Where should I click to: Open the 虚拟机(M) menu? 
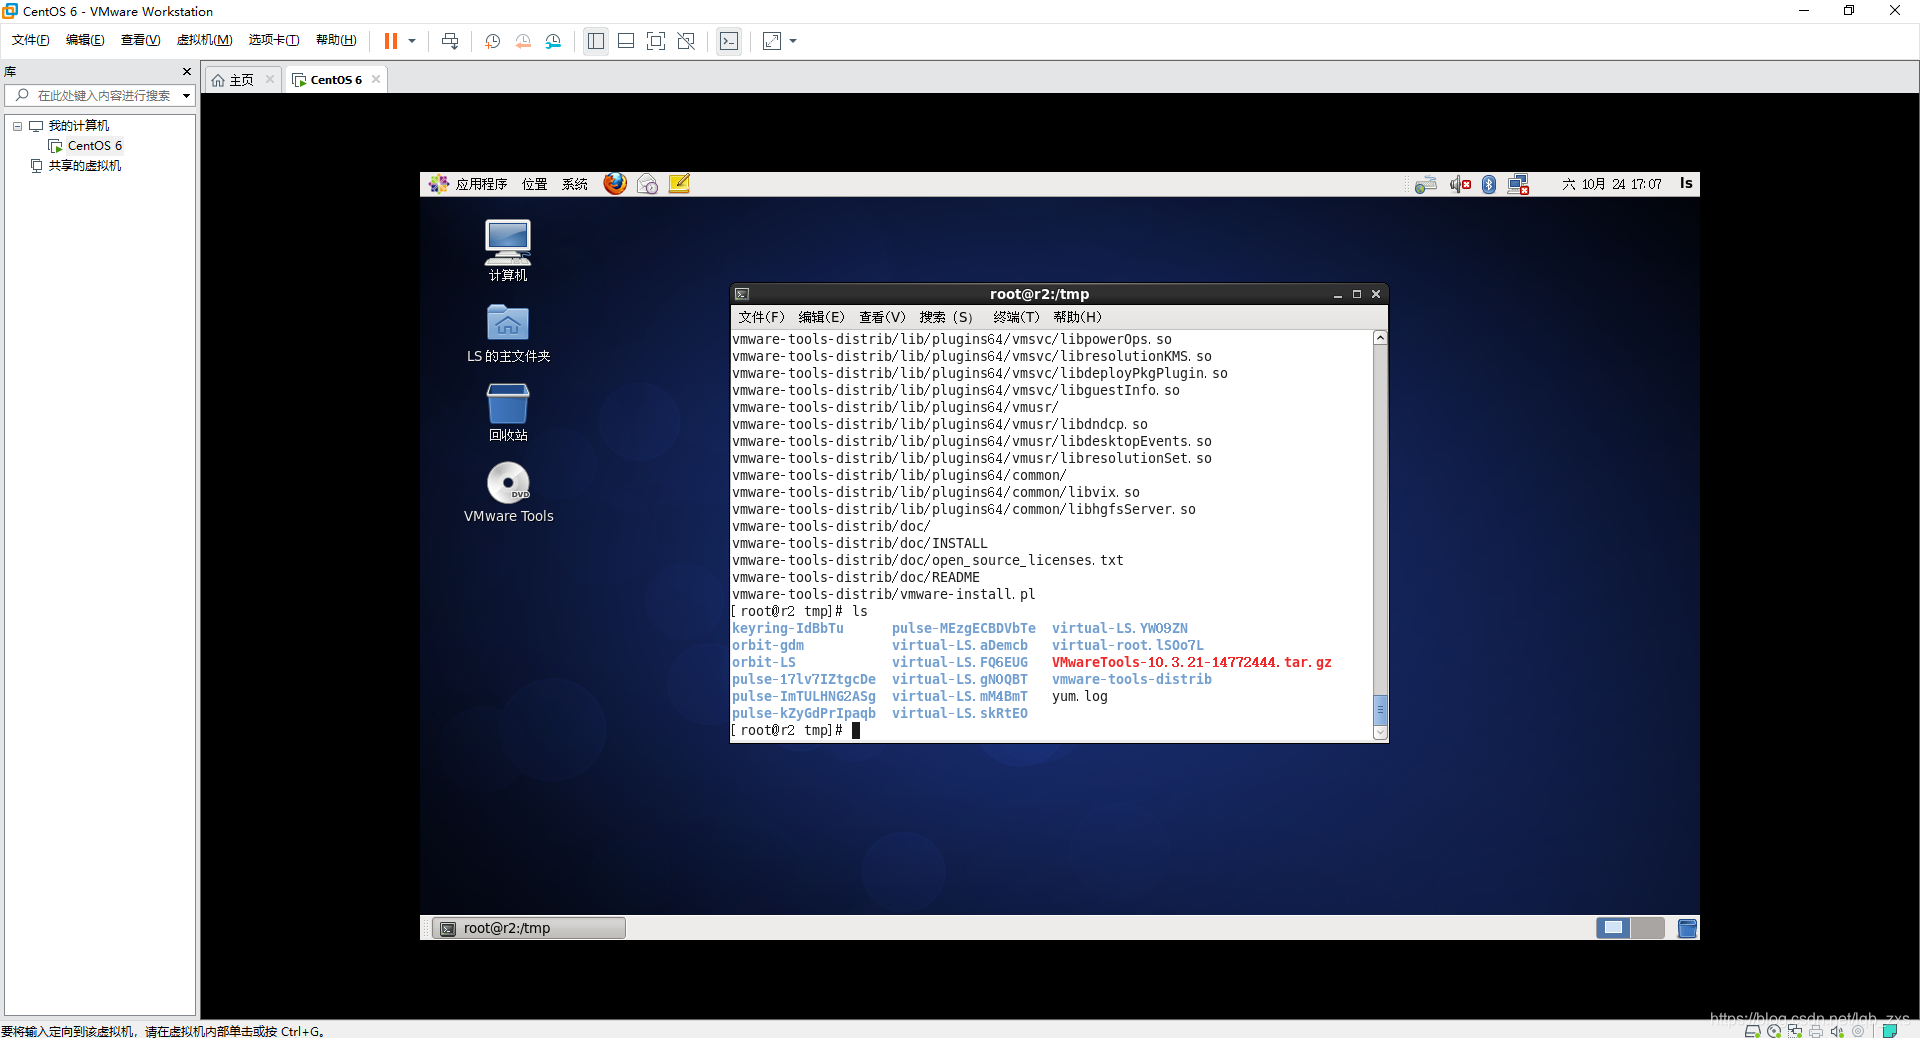point(204,40)
